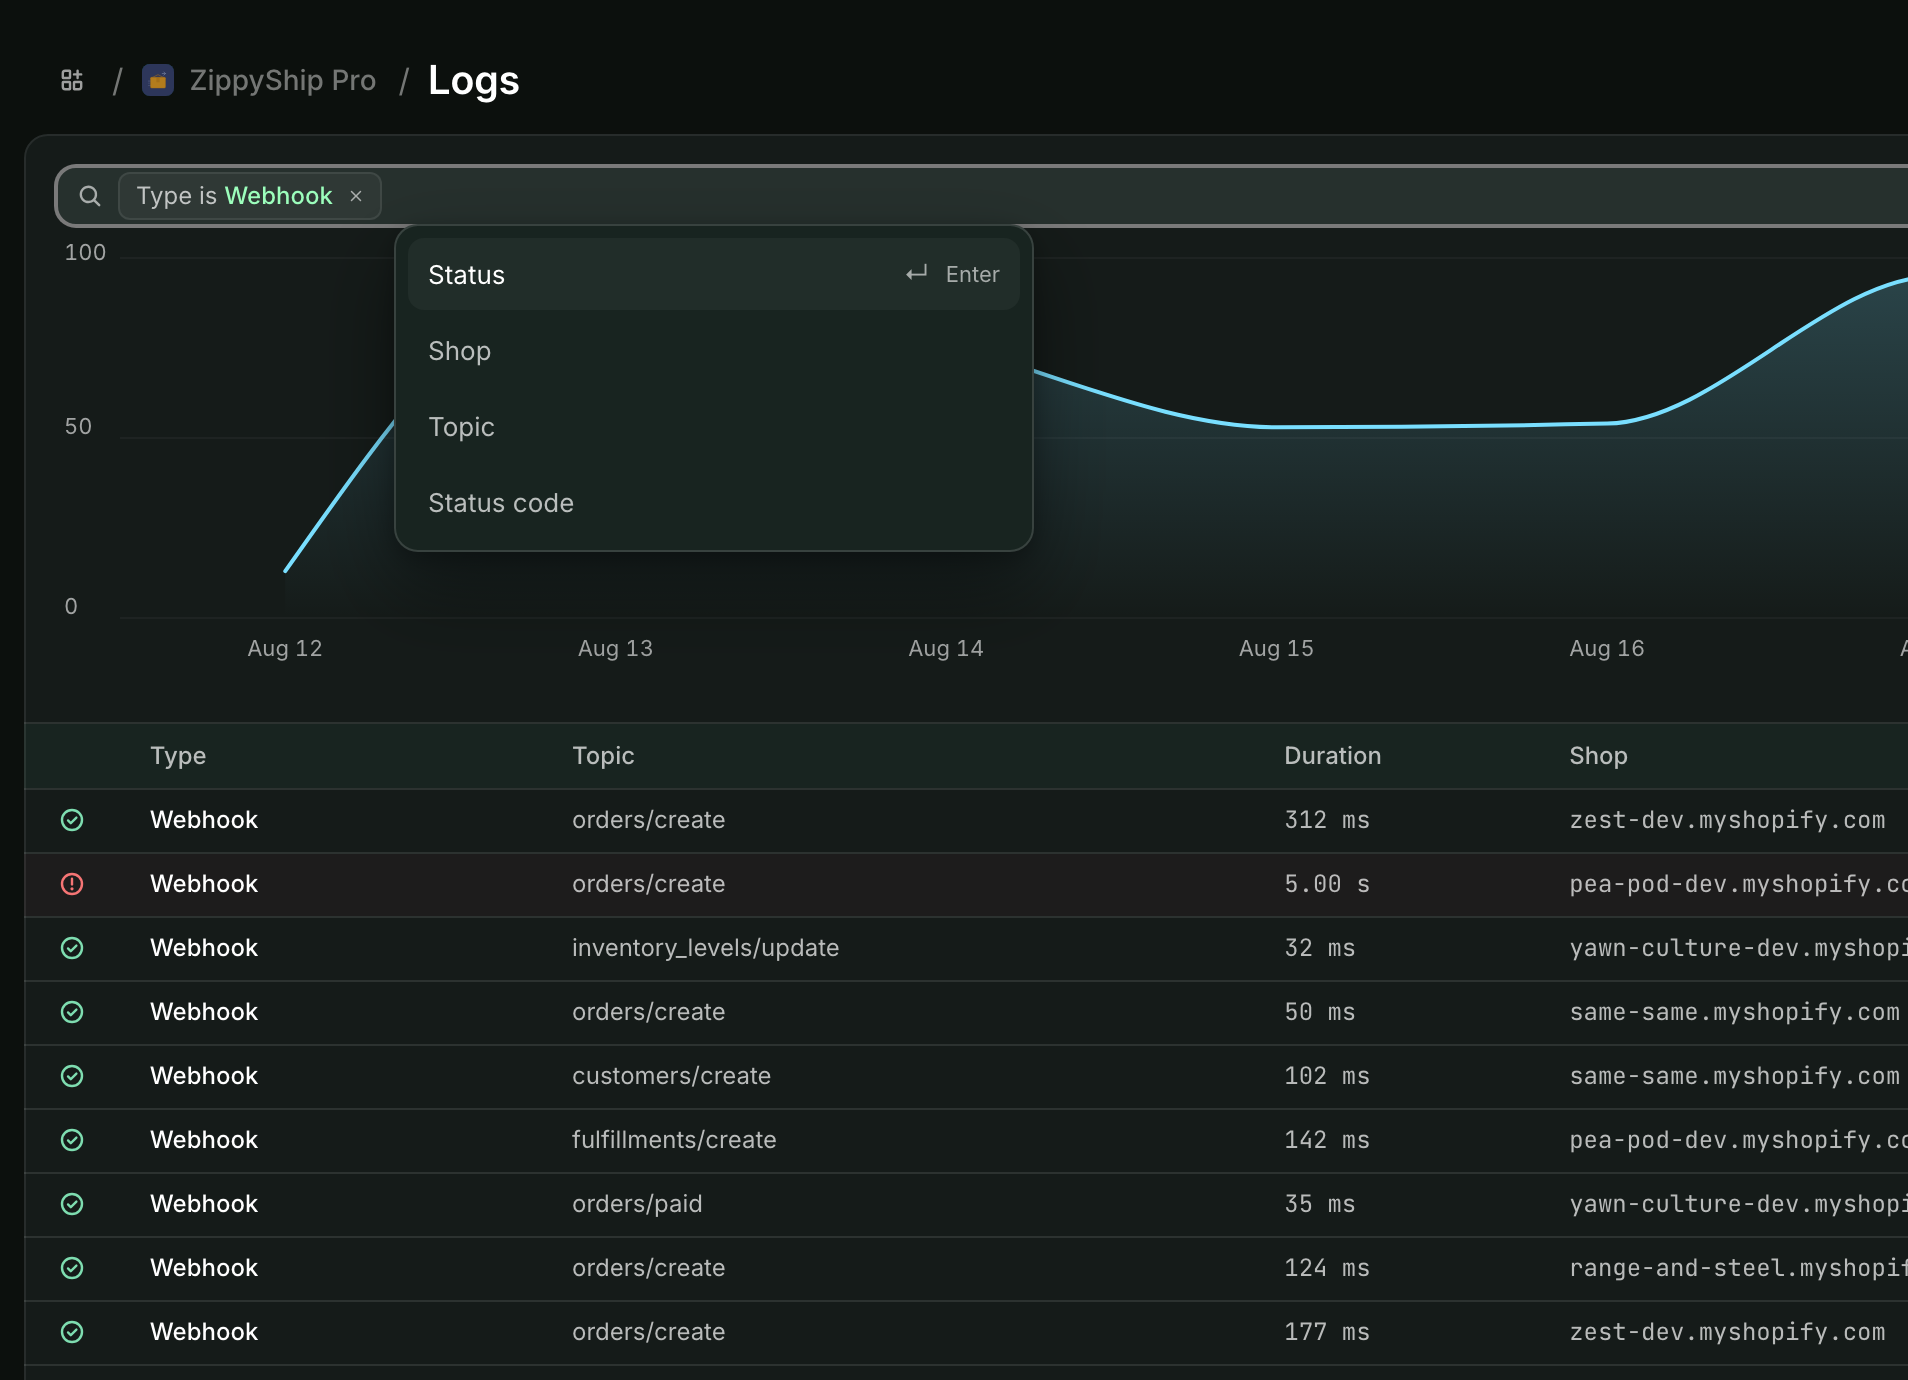Click error icon on 5.00 s row
The height and width of the screenshot is (1380, 1908).
pyautogui.click(x=72, y=884)
